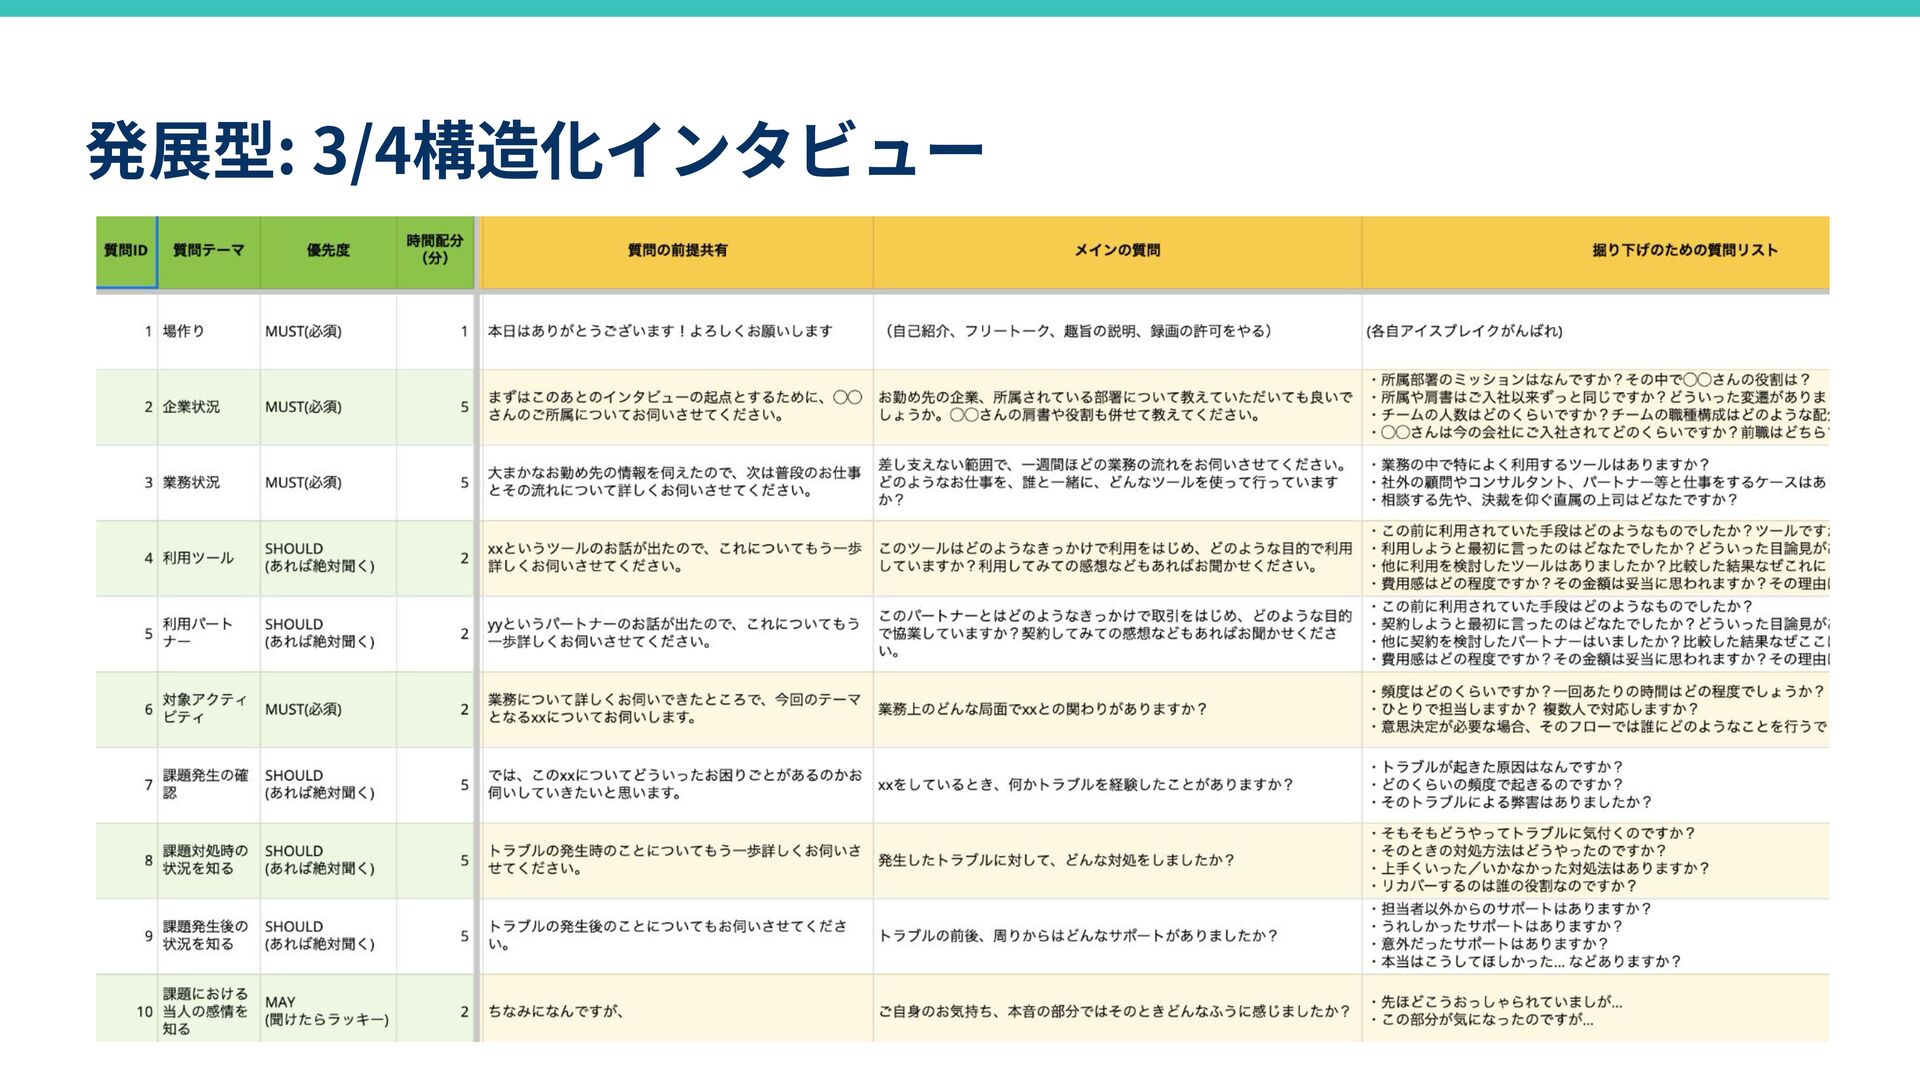Select the 優先度 column header
The image size is (1920, 1080).
pyautogui.click(x=328, y=250)
